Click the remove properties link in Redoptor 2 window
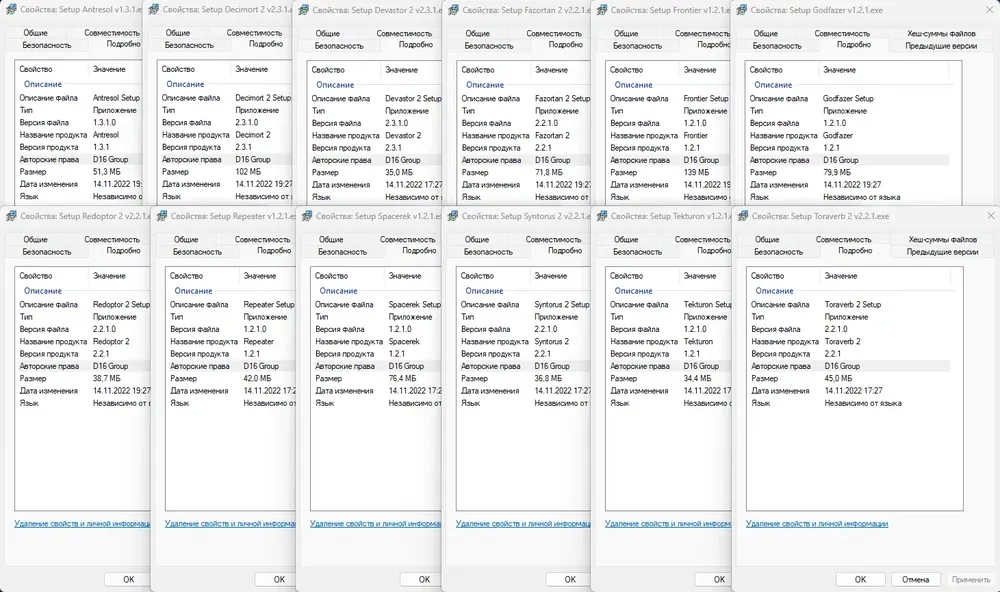The height and width of the screenshot is (592, 1000). coord(82,524)
